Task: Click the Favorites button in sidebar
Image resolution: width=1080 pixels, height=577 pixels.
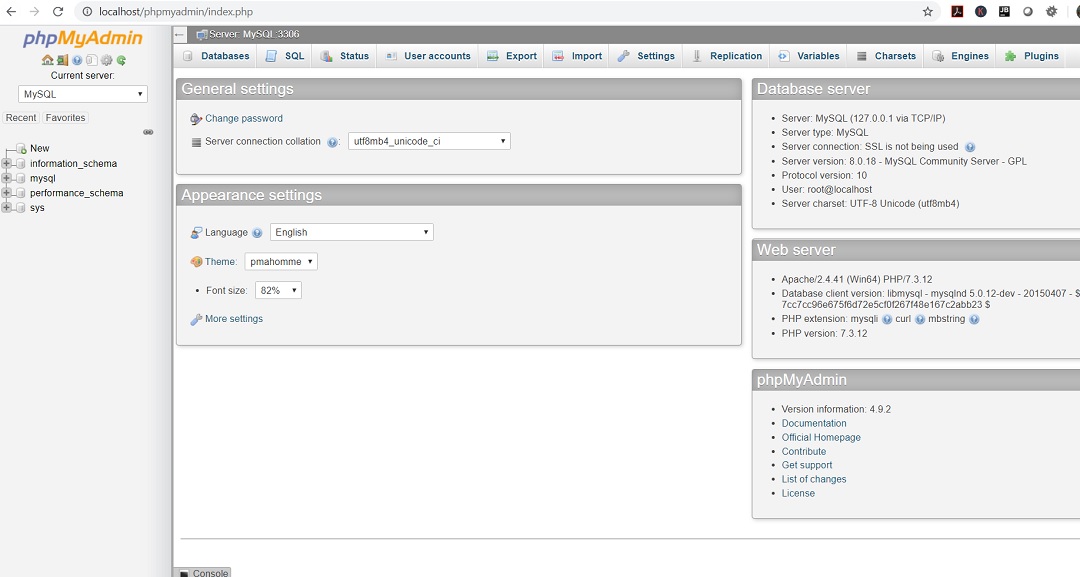Action: [x=65, y=118]
